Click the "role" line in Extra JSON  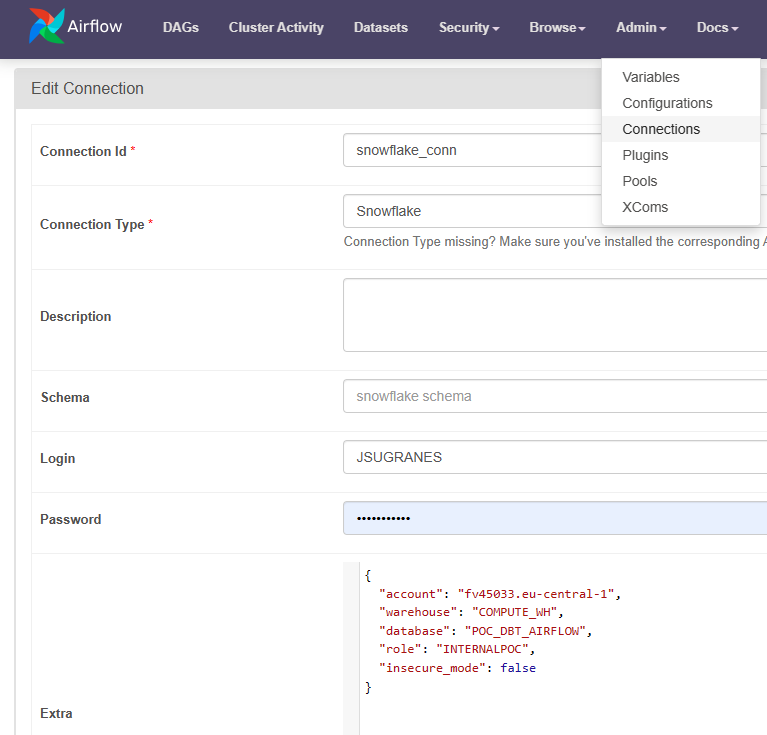tap(457, 649)
